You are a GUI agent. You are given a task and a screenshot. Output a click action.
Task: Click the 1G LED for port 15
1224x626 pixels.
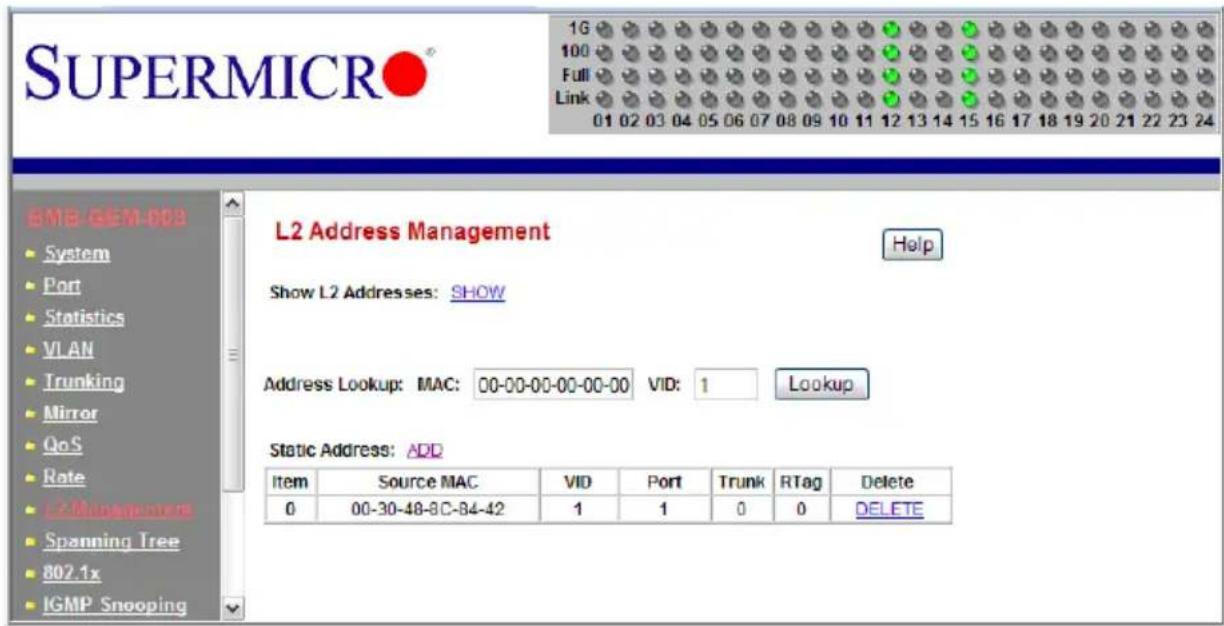click(x=969, y=29)
